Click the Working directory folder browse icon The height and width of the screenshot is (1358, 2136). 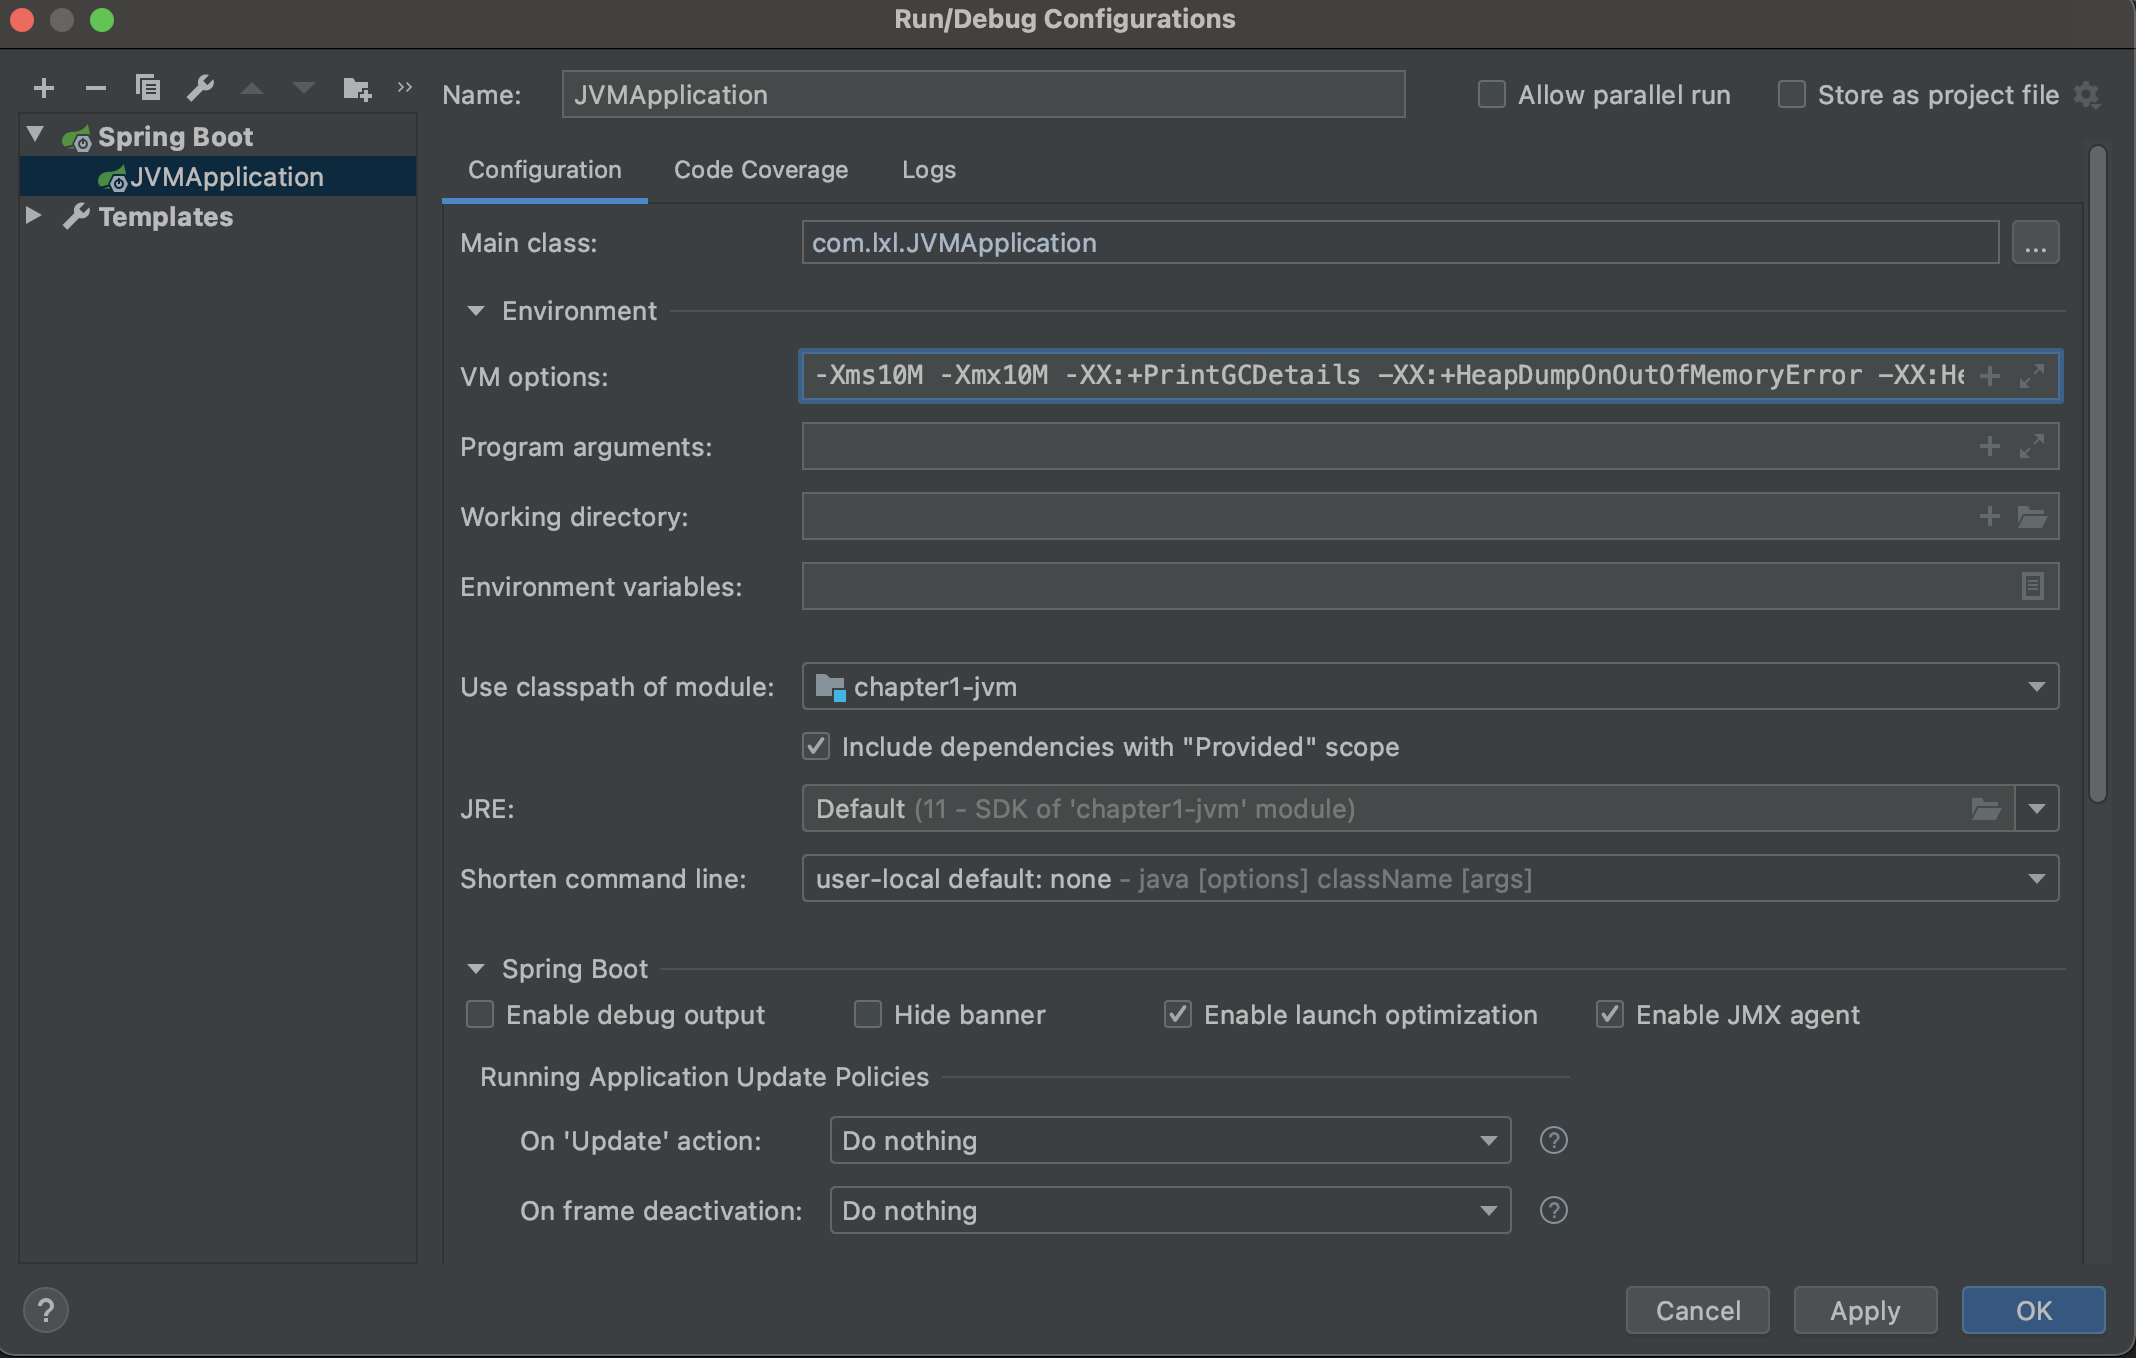2031,517
